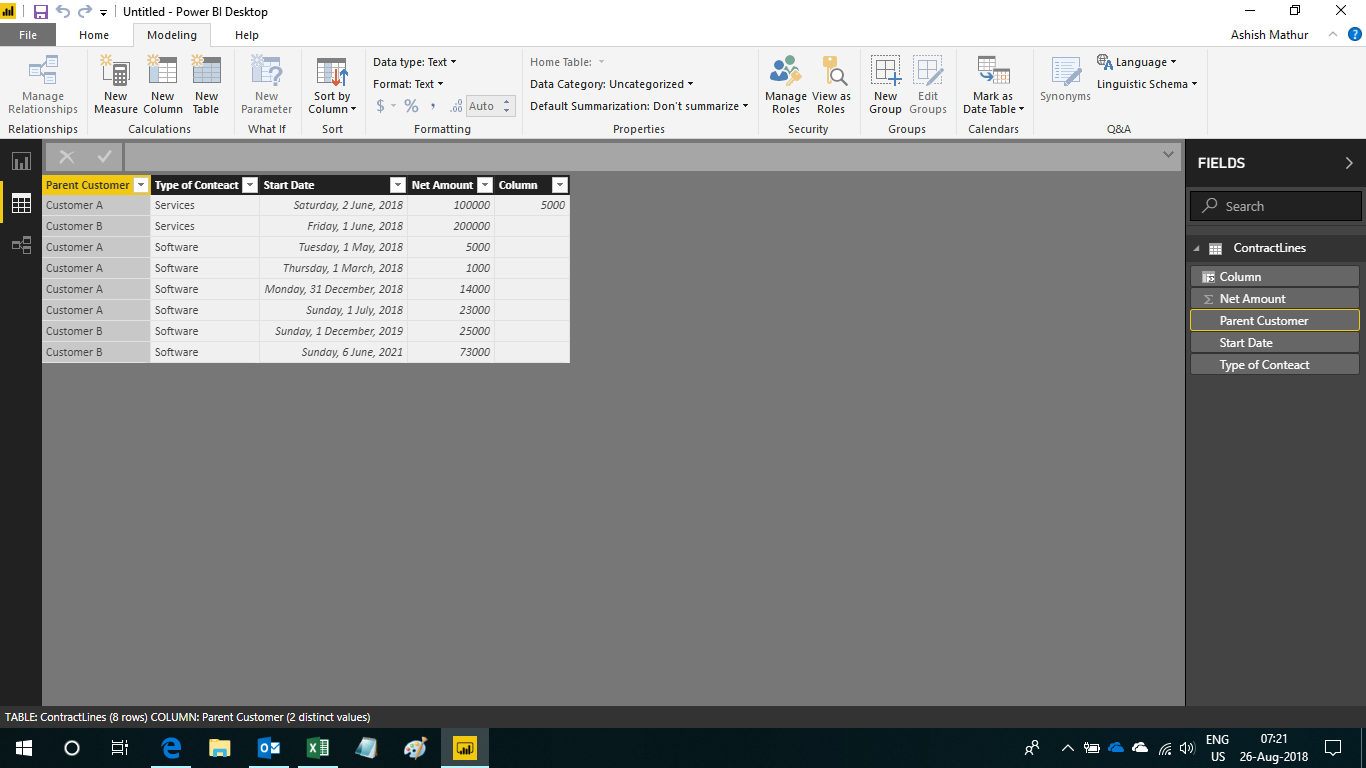Image resolution: width=1366 pixels, height=768 pixels.
Task: Select the Start Date field in Fields
Action: point(1274,343)
